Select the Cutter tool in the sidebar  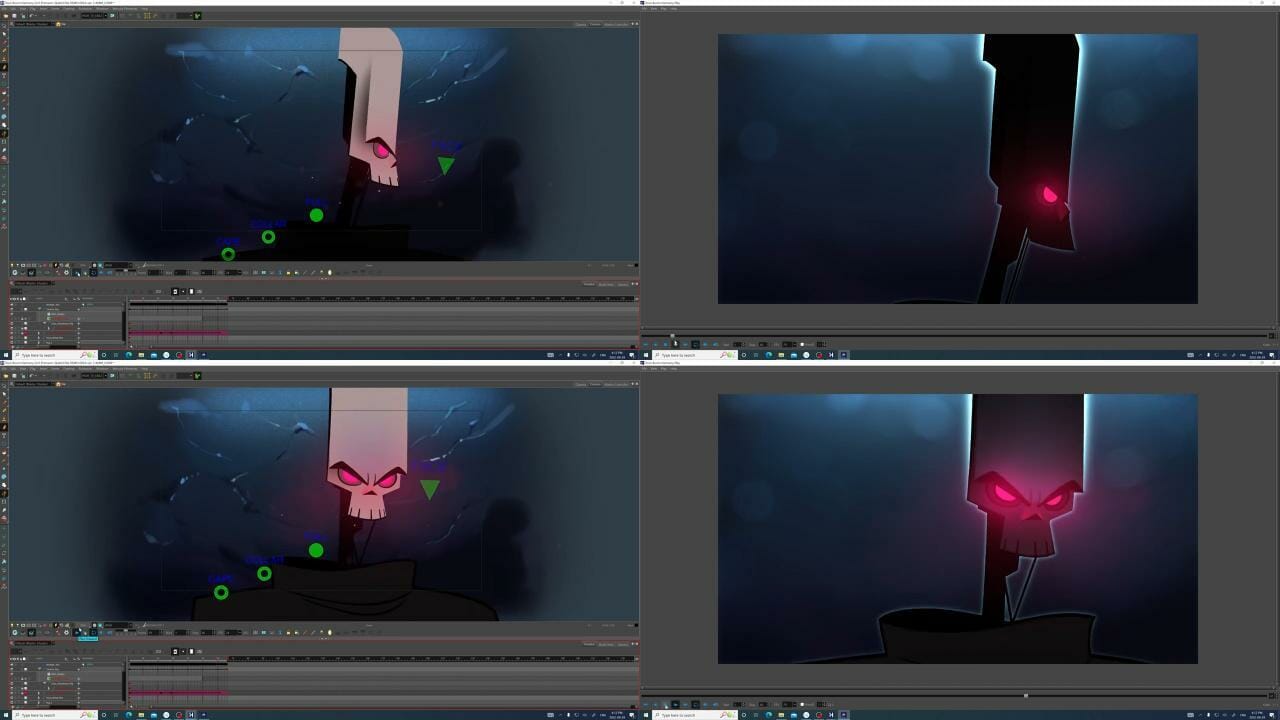pos(6,44)
